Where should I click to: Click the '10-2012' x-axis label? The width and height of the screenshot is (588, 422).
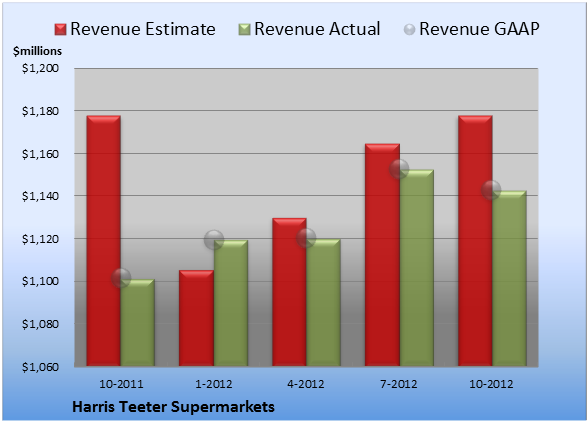491,384
